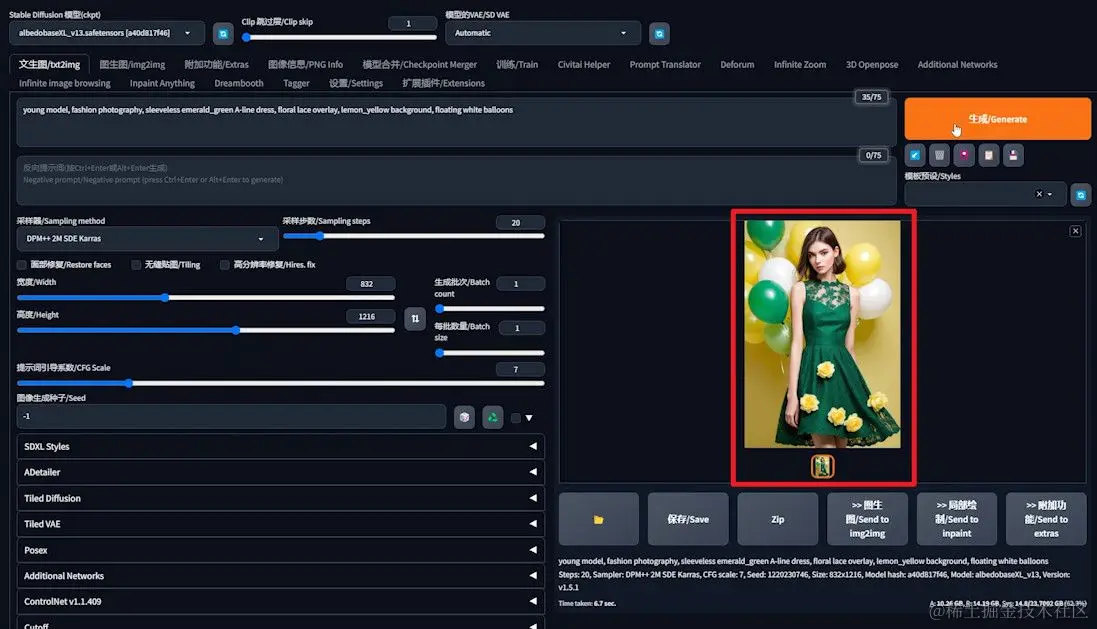Adjust the Sampling steps slider

tap(413, 236)
